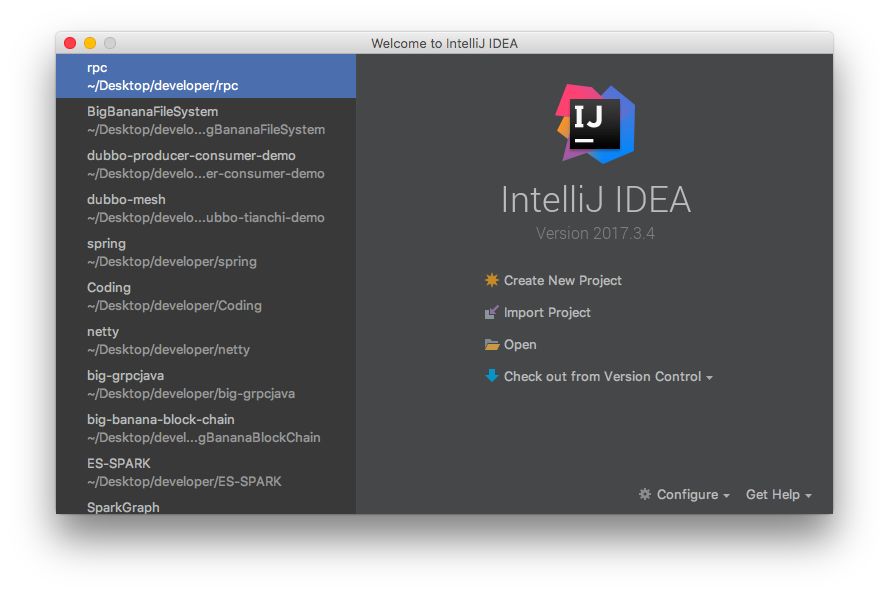Click path ending in gBananaBlockChain

click(204, 438)
